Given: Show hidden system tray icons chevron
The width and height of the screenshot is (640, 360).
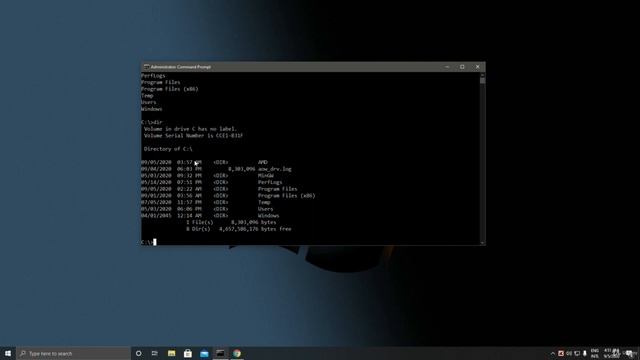Looking at the screenshot, I should (x=553, y=353).
